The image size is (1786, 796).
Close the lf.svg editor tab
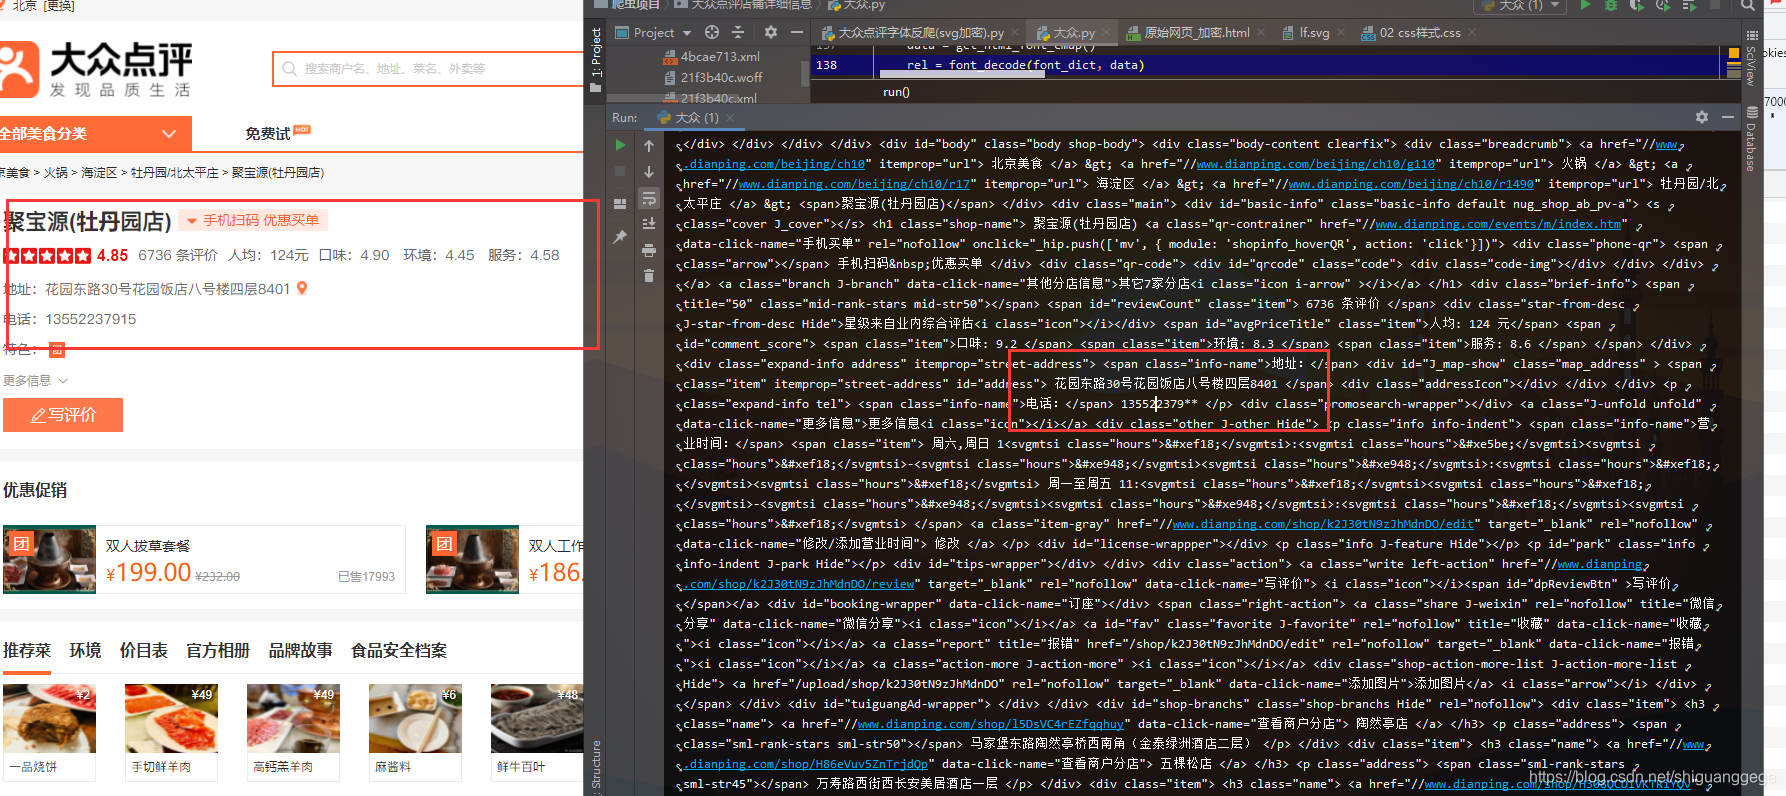(1342, 33)
